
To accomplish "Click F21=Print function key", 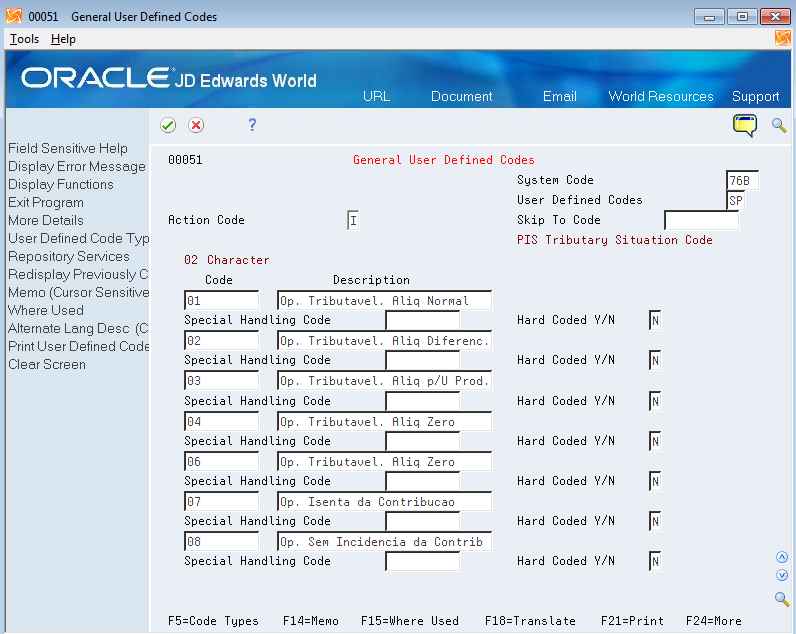I will coord(632,621).
